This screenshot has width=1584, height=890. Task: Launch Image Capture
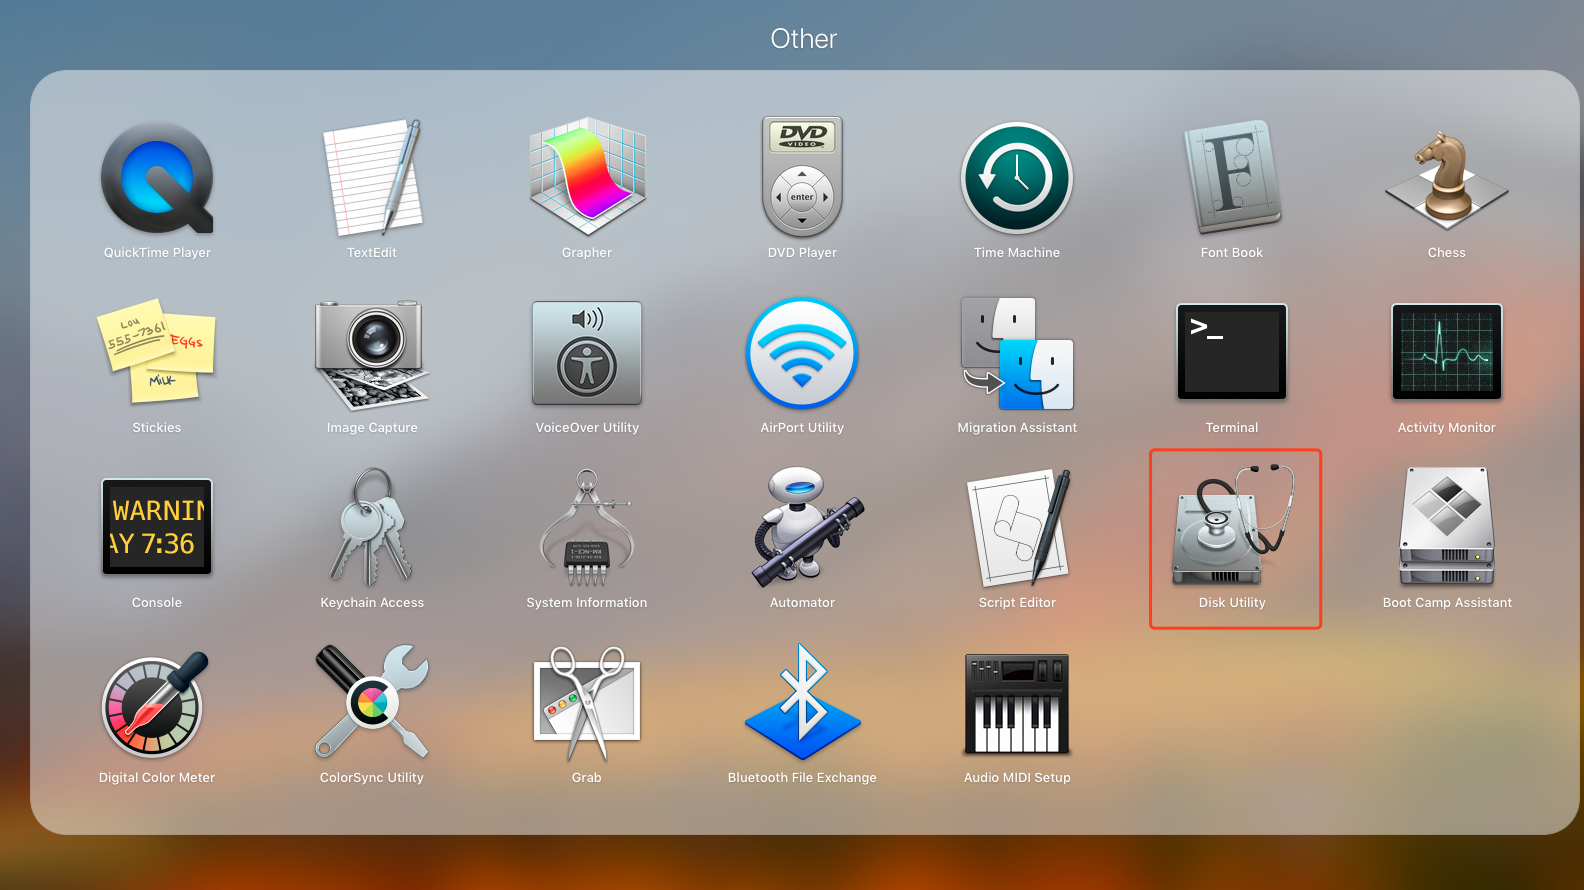(x=372, y=353)
